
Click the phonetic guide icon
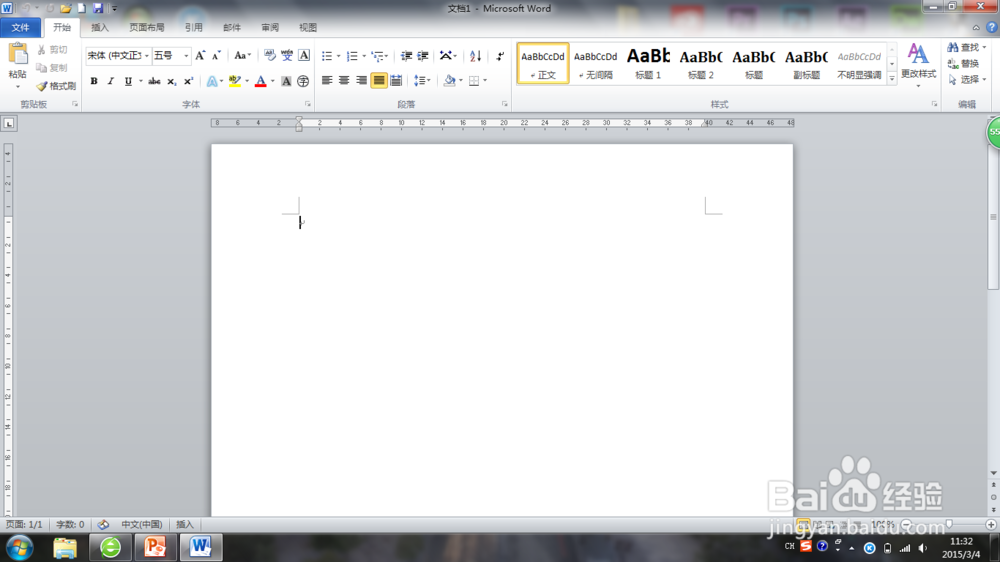click(x=287, y=56)
